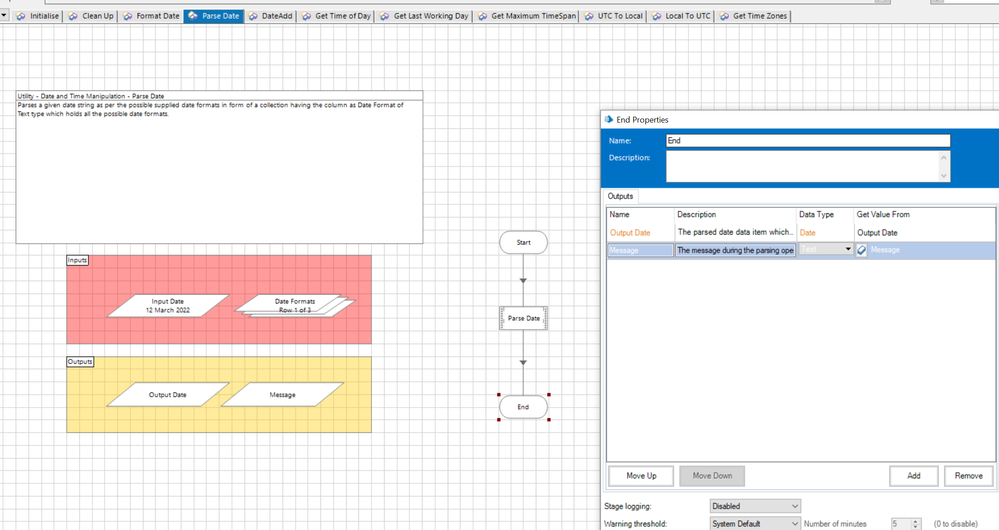Select the Message data item on the canvas
999x530 pixels.
point(282,395)
